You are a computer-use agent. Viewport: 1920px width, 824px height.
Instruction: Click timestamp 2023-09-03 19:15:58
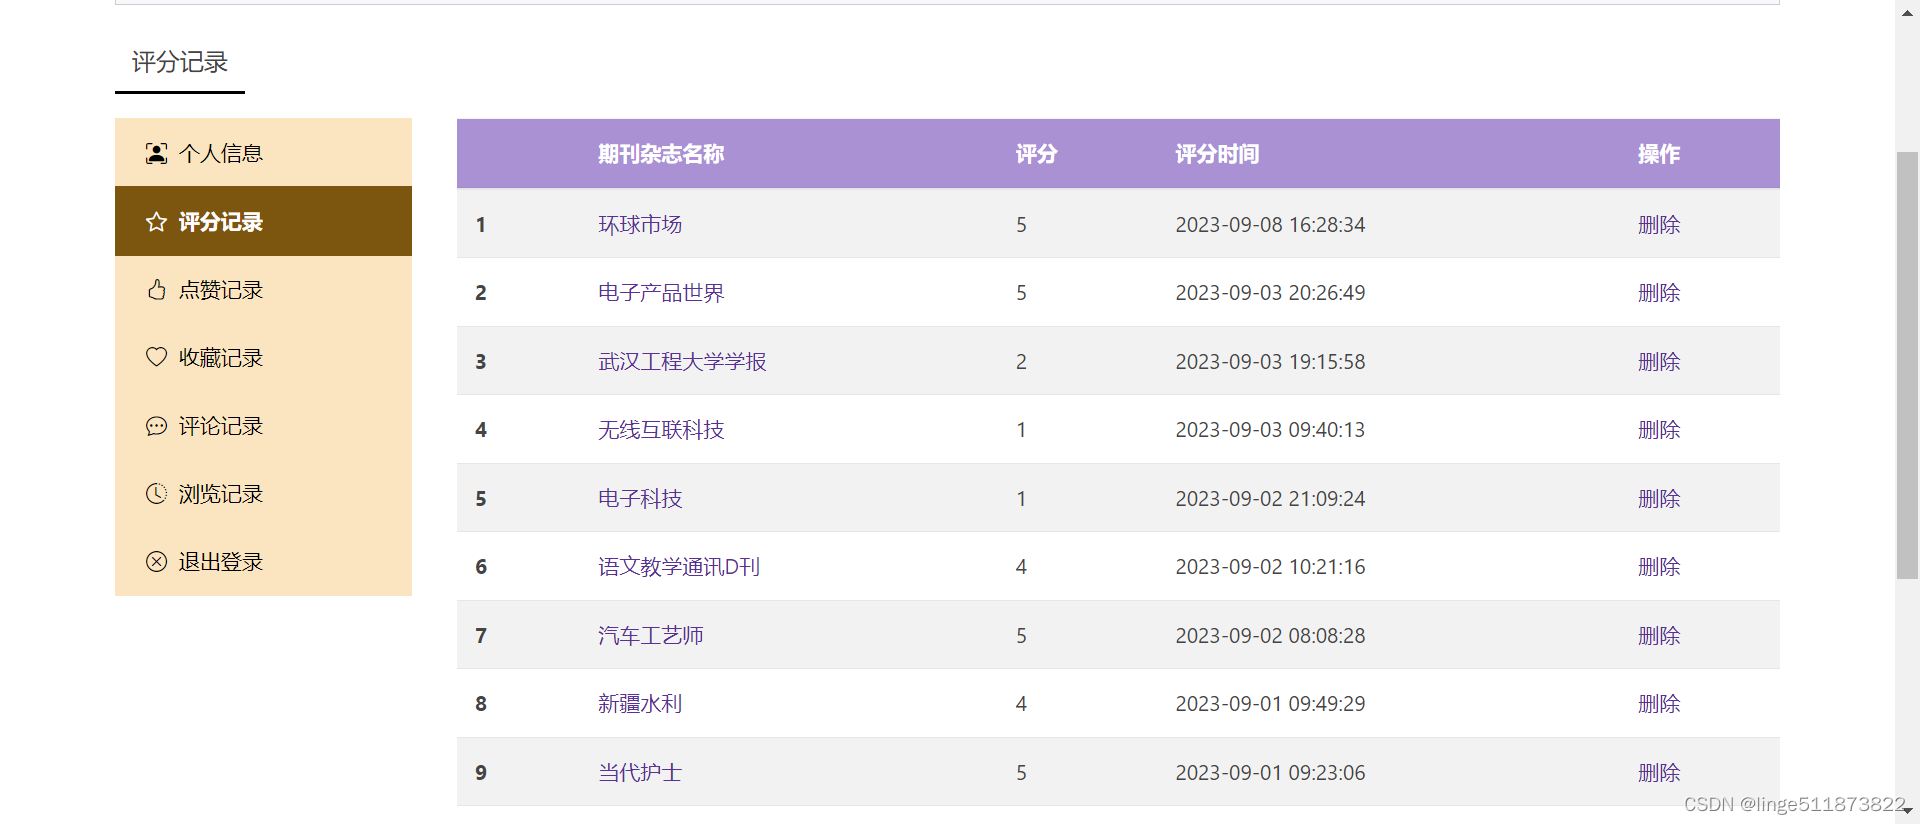pyautogui.click(x=1270, y=362)
